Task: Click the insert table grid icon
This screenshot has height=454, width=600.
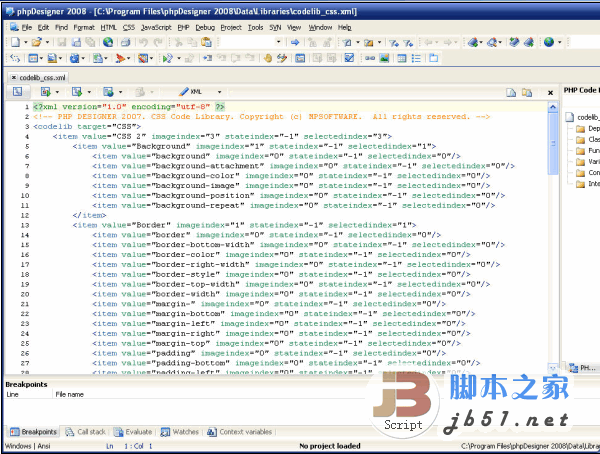Action: [401, 58]
